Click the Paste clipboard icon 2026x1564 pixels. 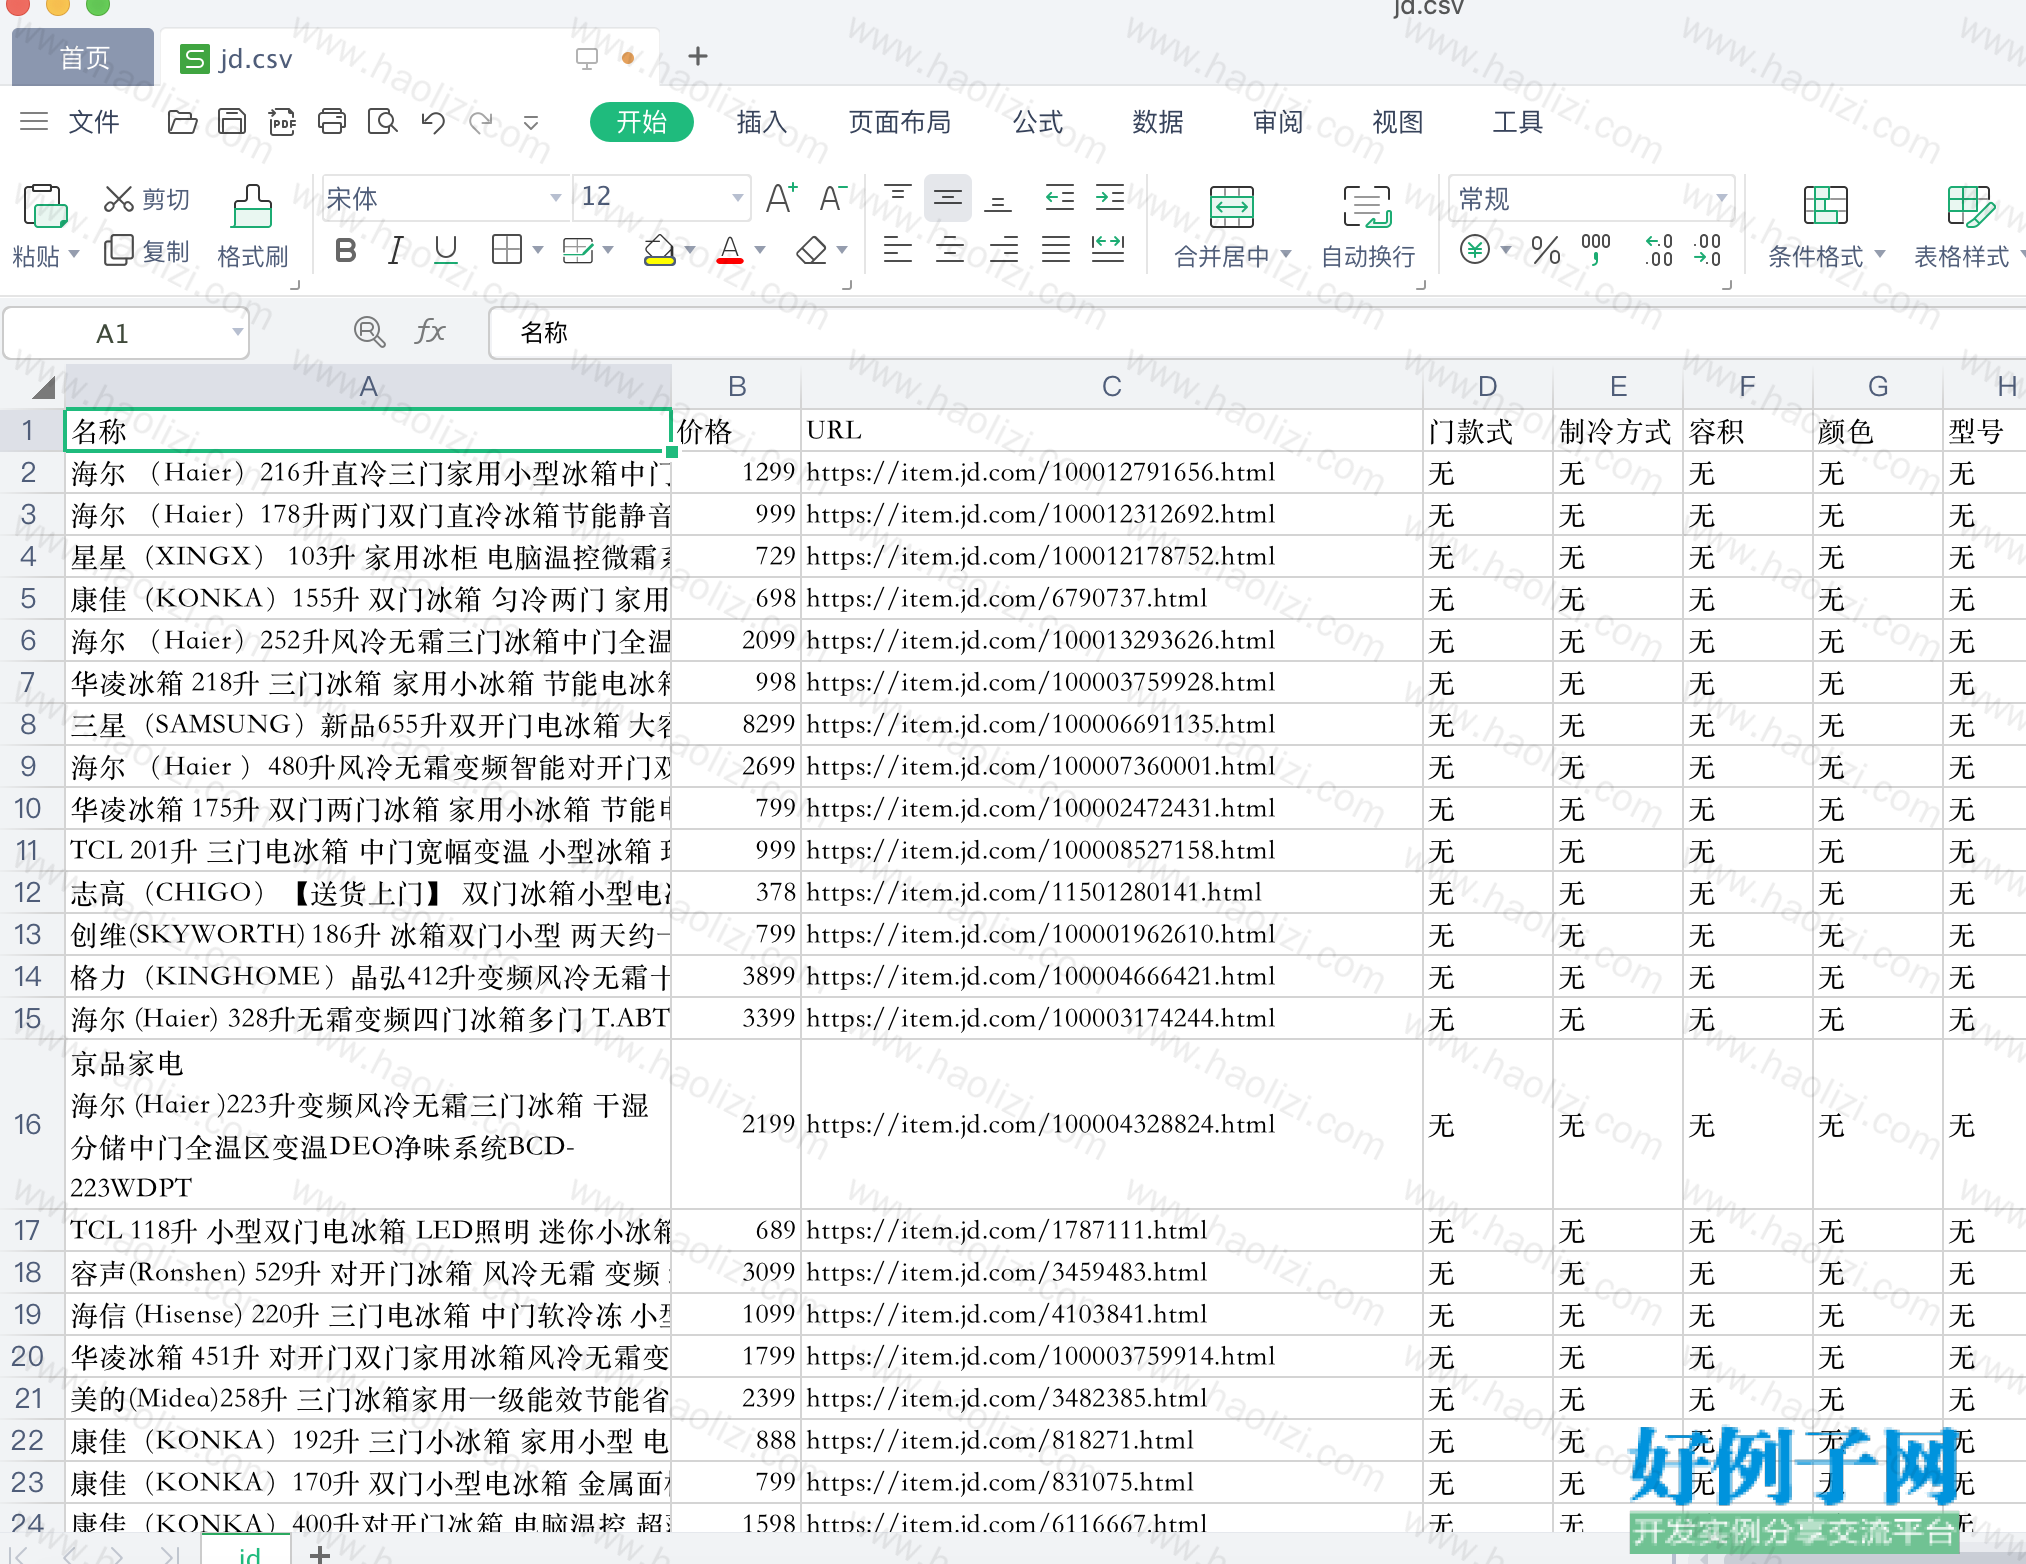click(44, 206)
